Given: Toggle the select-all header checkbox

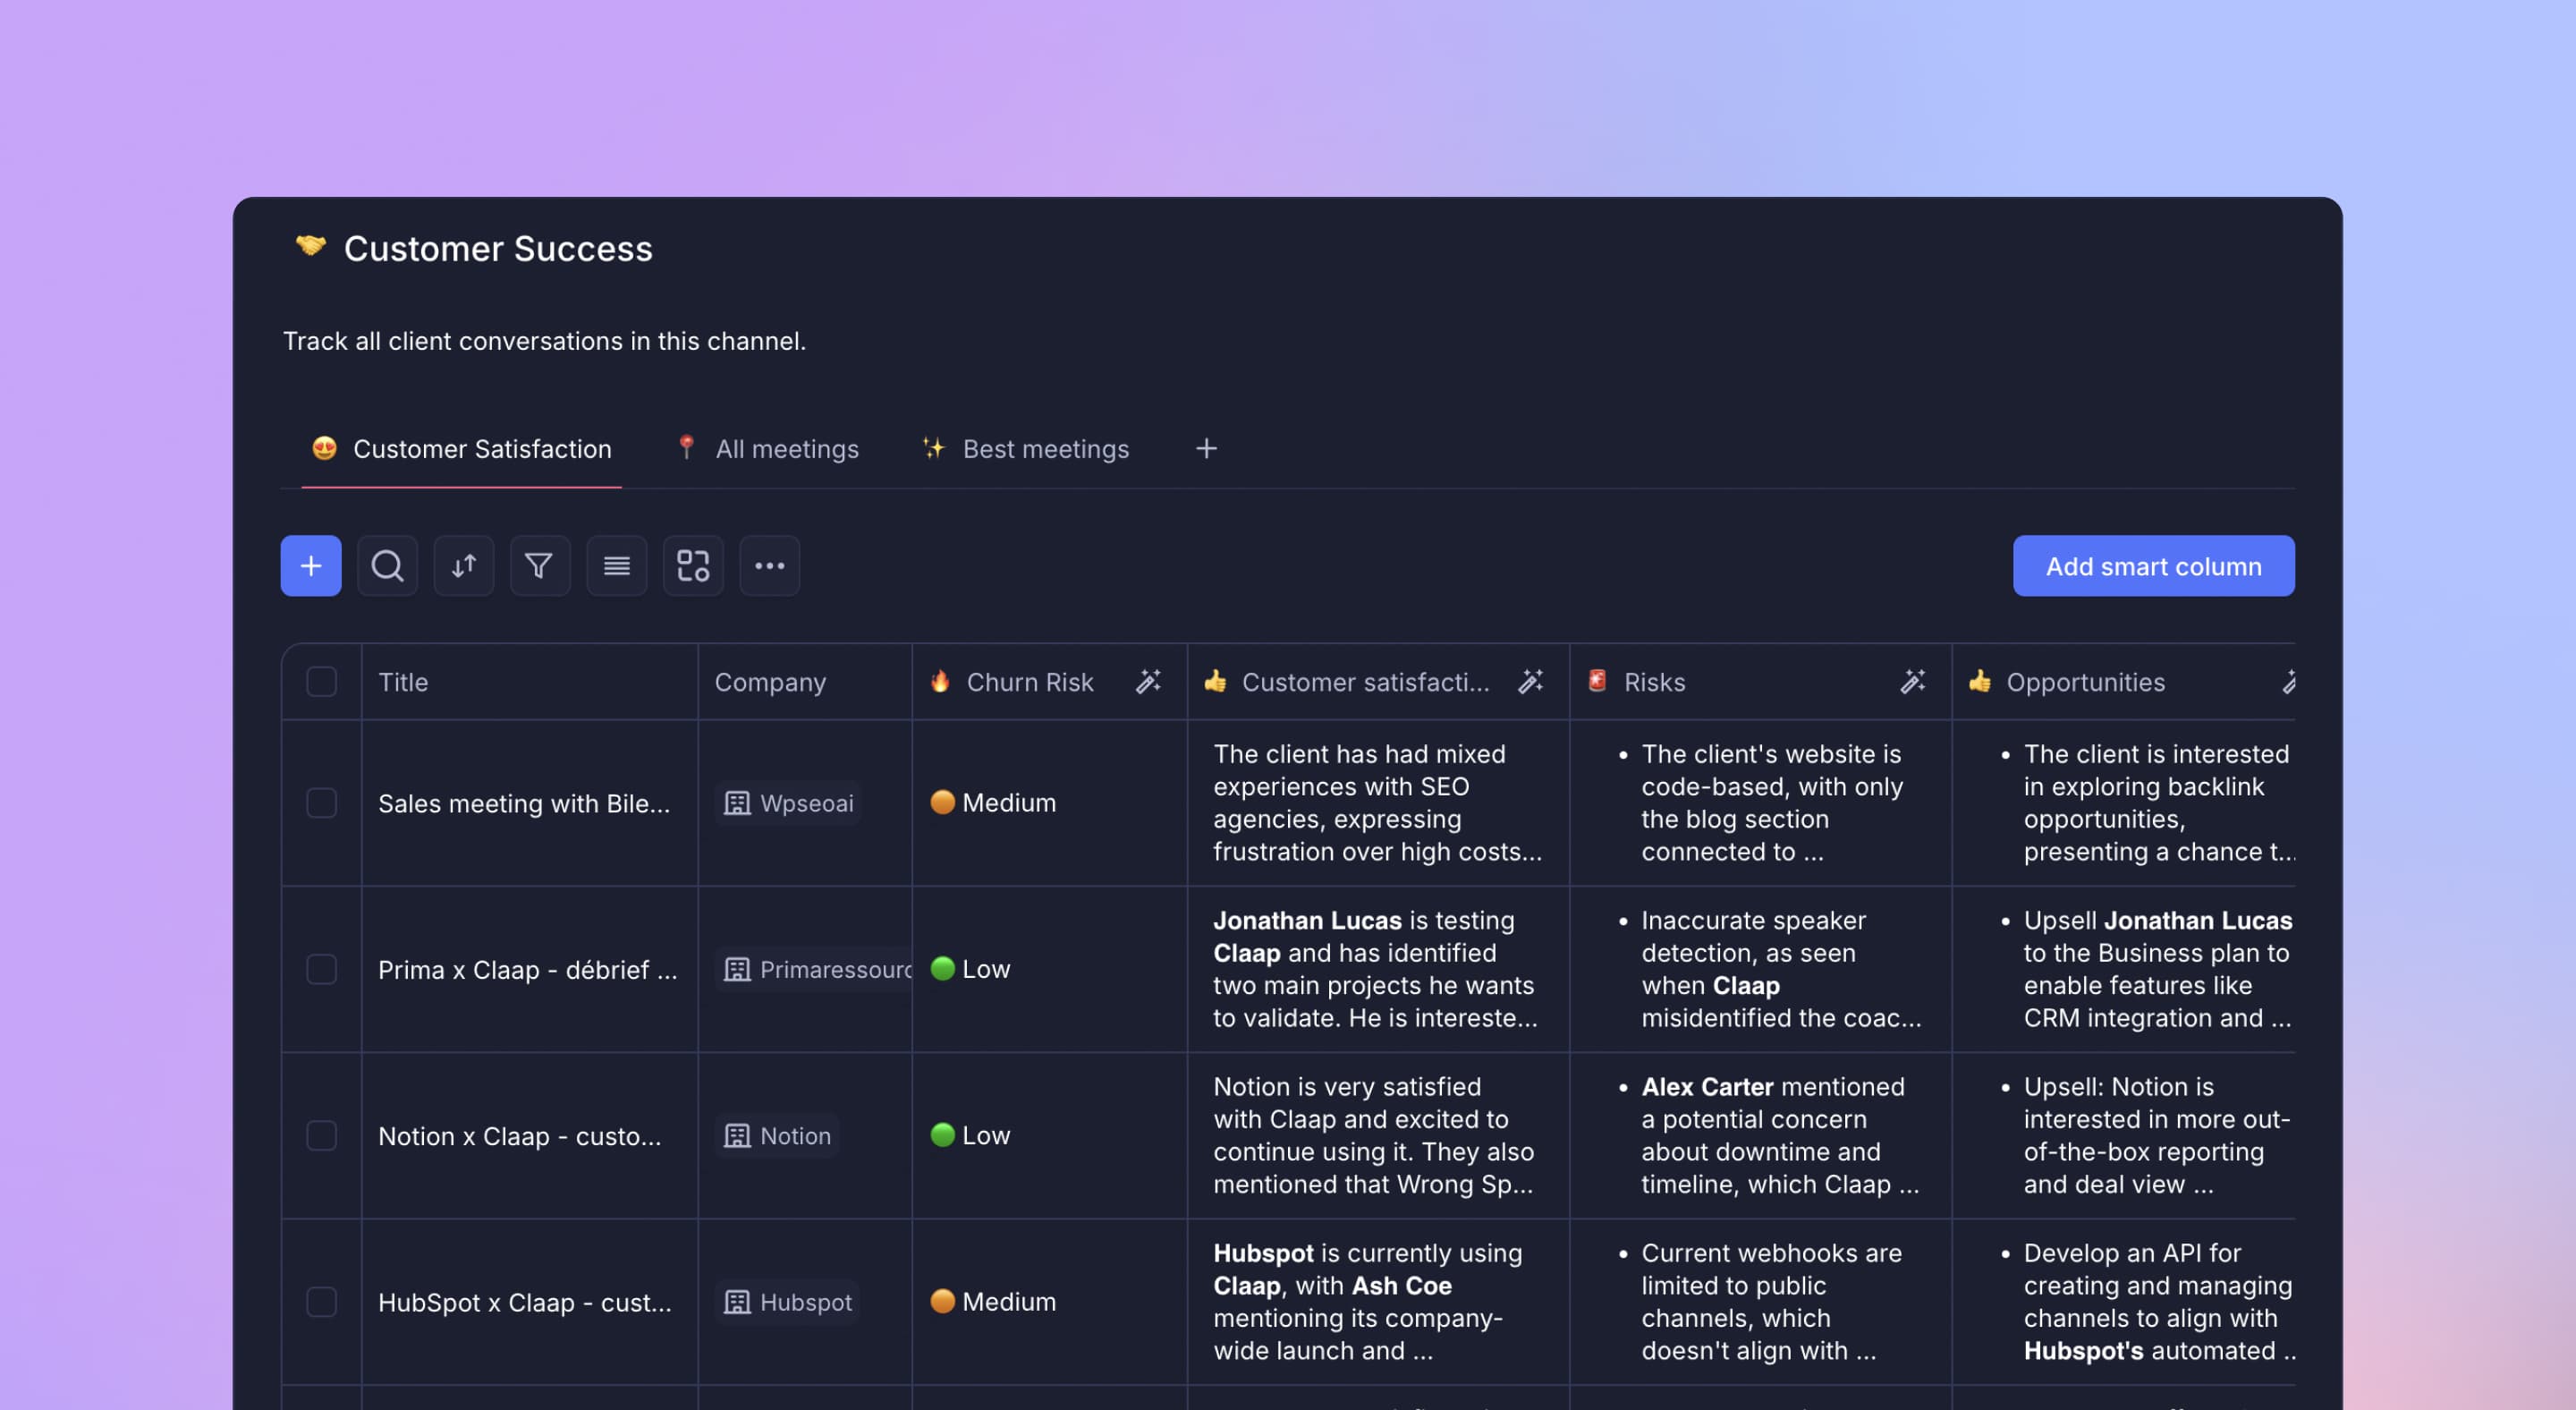Looking at the screenshot, I should (321, 682).
